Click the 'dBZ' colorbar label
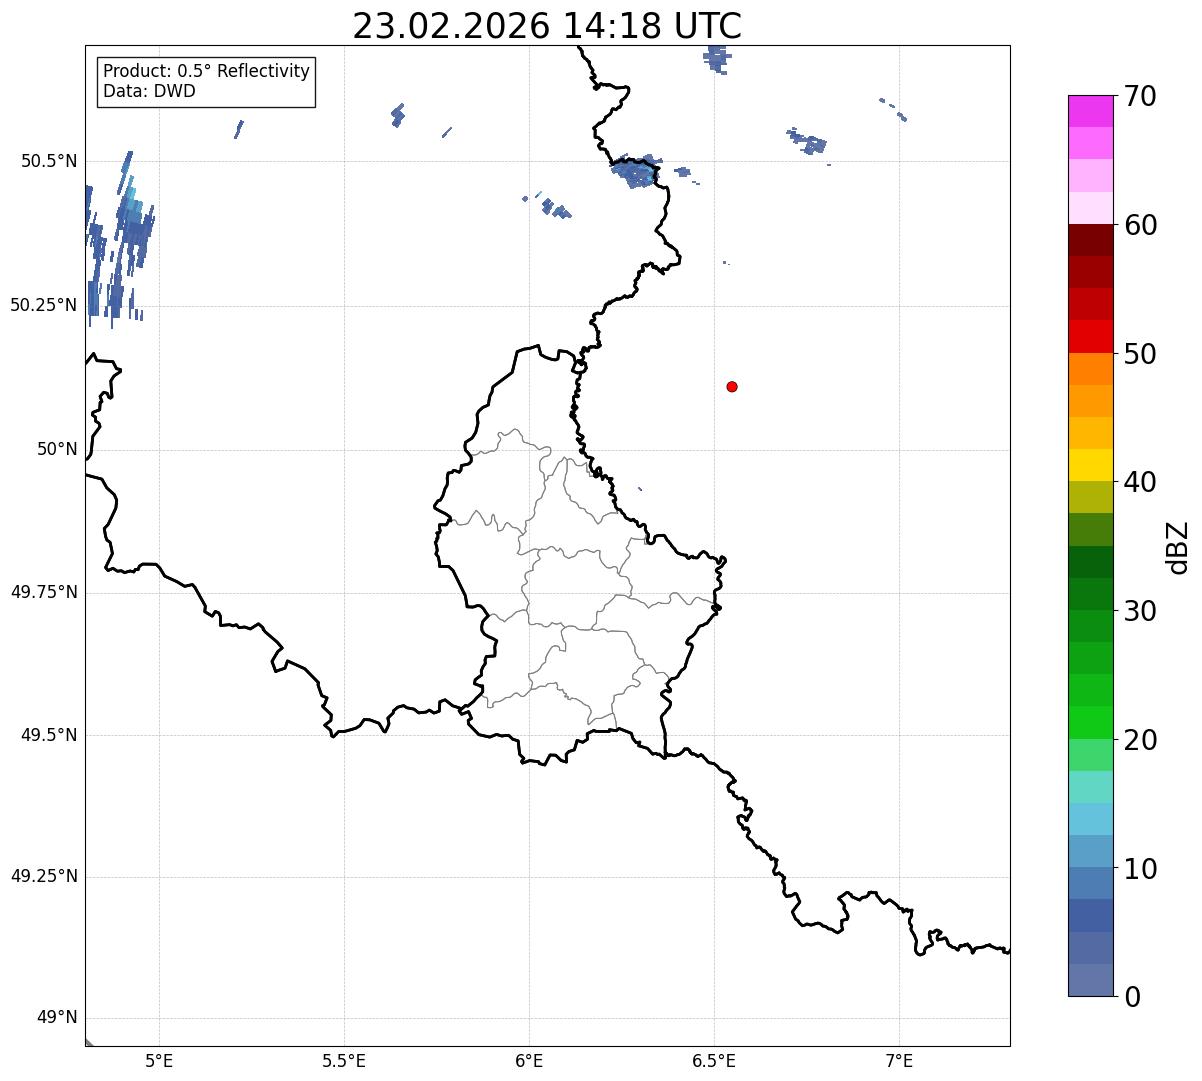The image size is (1202, 1081). tap(1178, 547)
